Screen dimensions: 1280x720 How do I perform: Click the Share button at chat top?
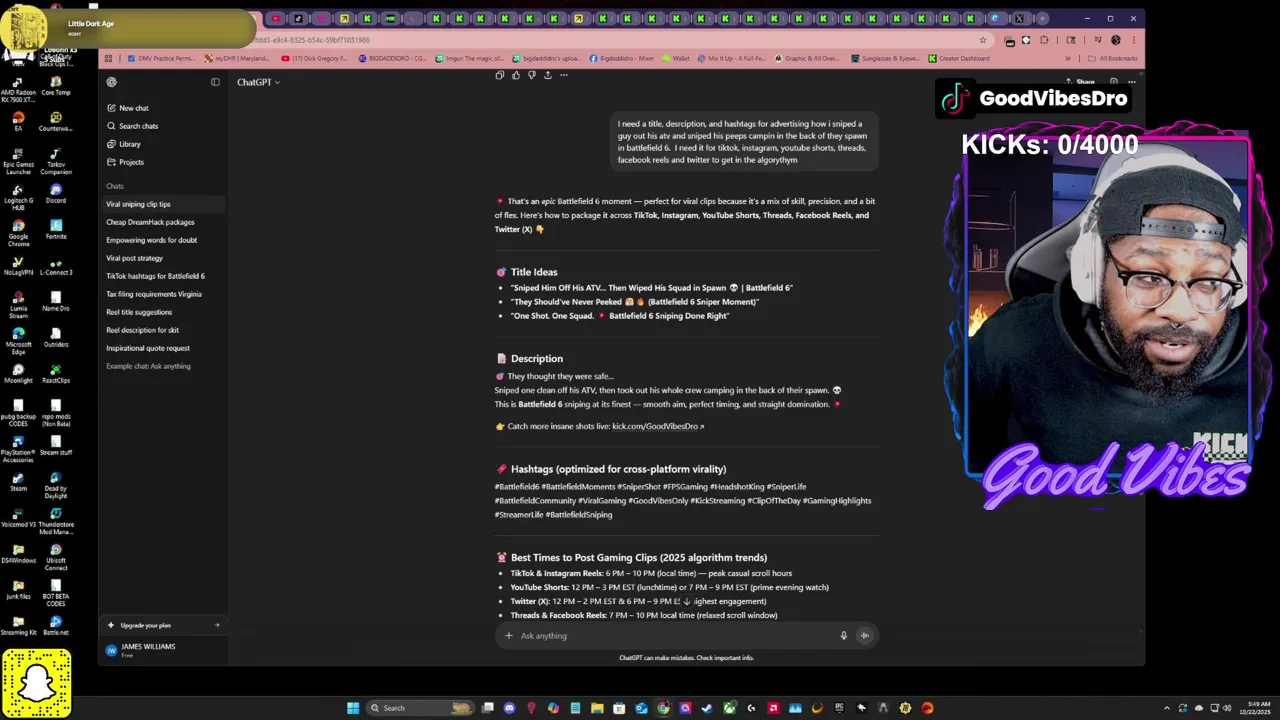click(x=1080, y=82)
